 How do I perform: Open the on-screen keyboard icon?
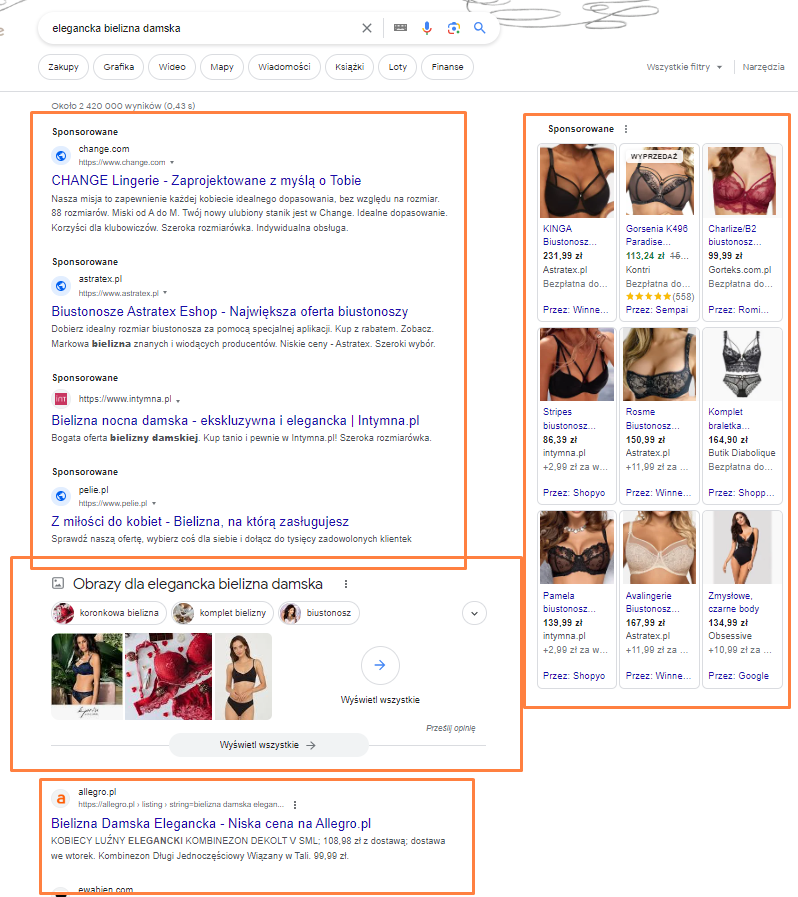pos(400,27)
